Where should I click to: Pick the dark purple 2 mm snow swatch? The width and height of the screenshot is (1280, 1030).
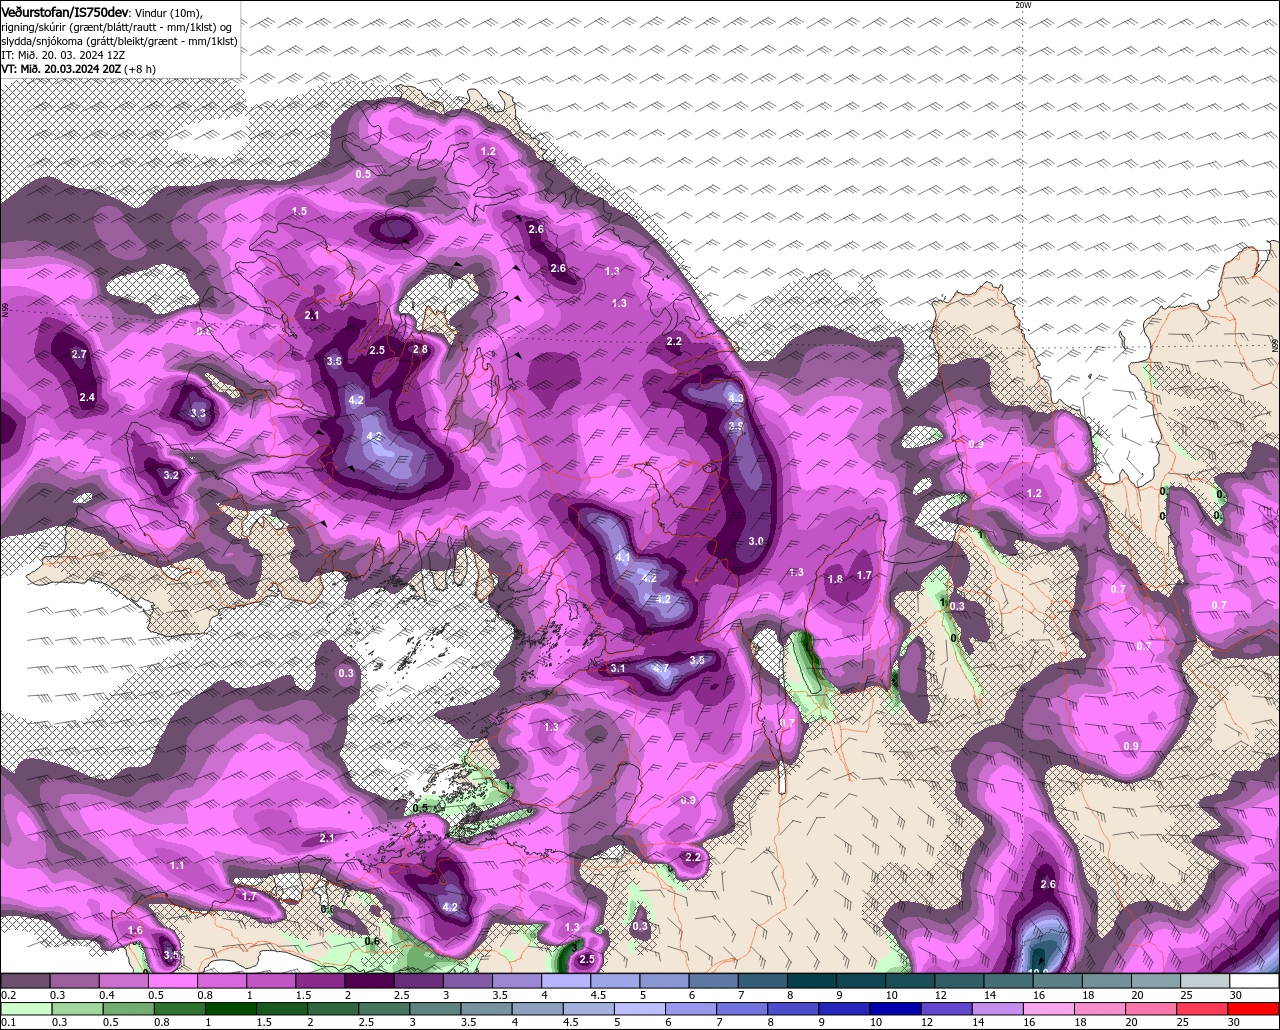click(370, 981)
